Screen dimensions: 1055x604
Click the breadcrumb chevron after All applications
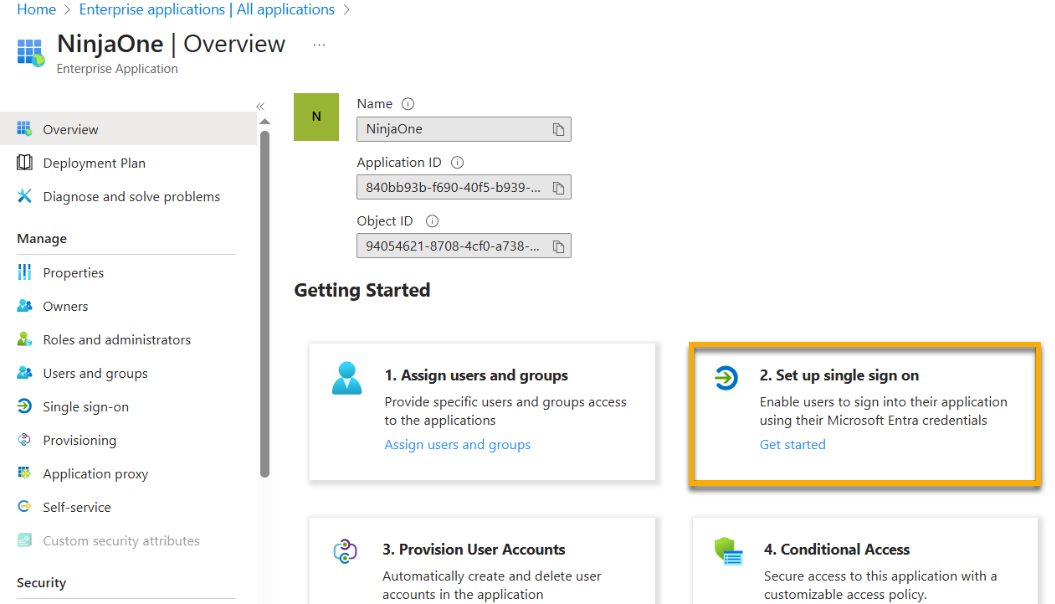coord(347,9)
